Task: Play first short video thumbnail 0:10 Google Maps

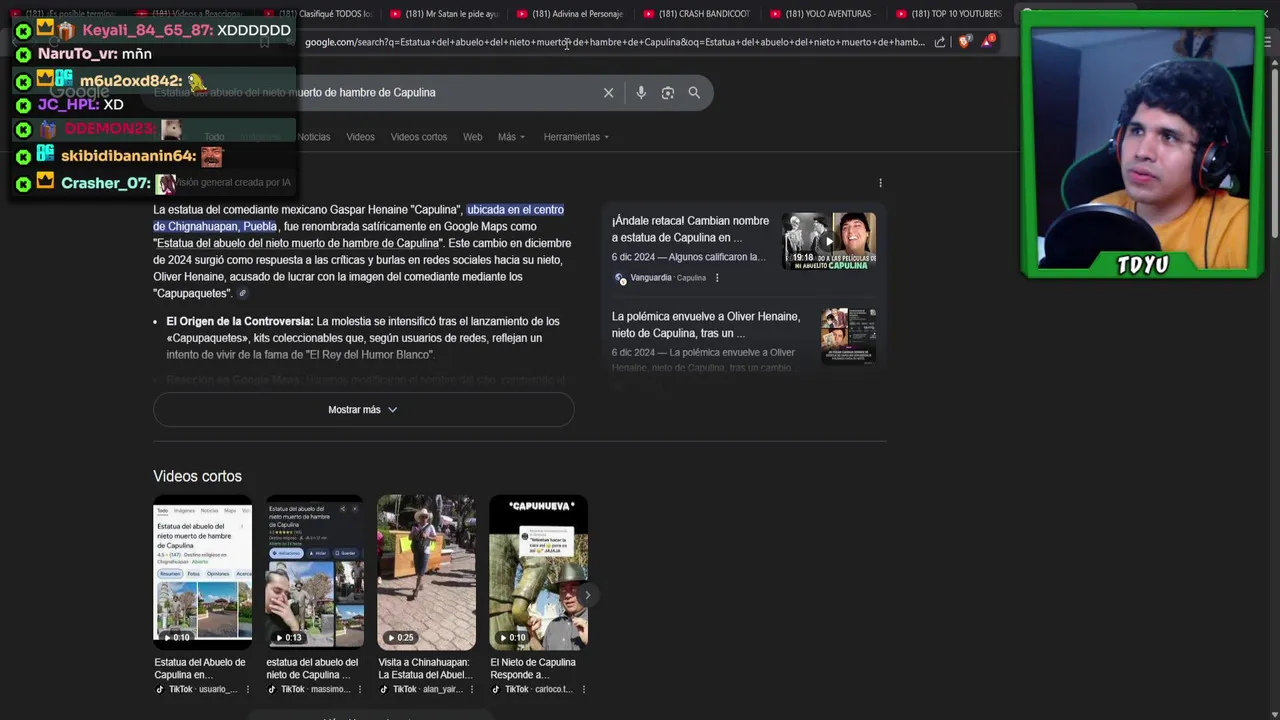Action: click(202, 572)
